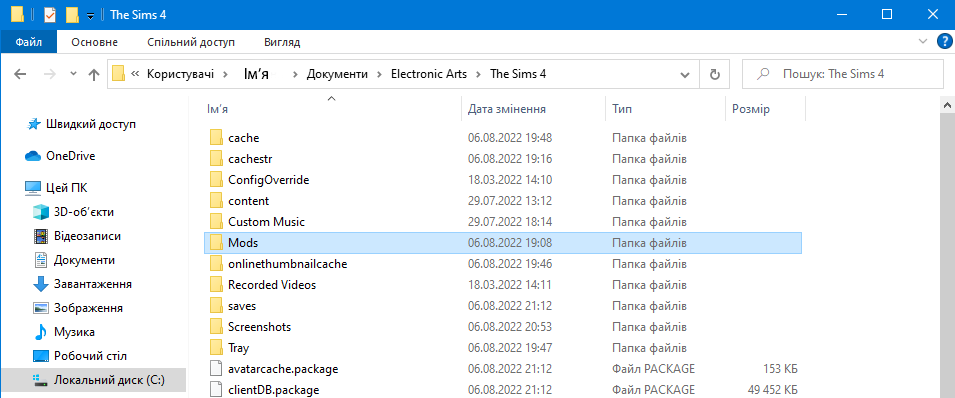The height and width of the screenshot is (398, 955).
Task: Click the search box Пошук: The Sims 4
Action: click(x=842, y=74)
